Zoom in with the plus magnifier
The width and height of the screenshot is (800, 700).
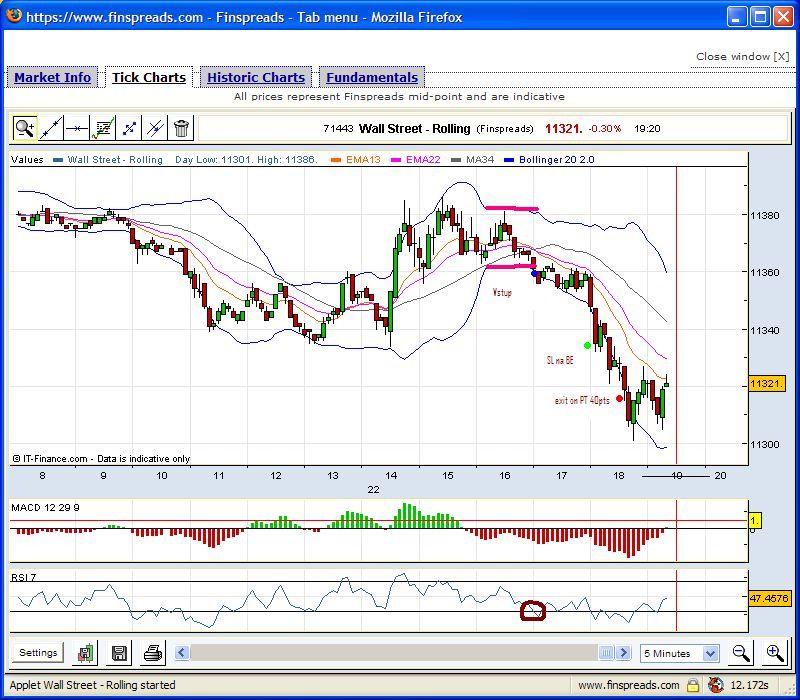[x=775, y=653]
